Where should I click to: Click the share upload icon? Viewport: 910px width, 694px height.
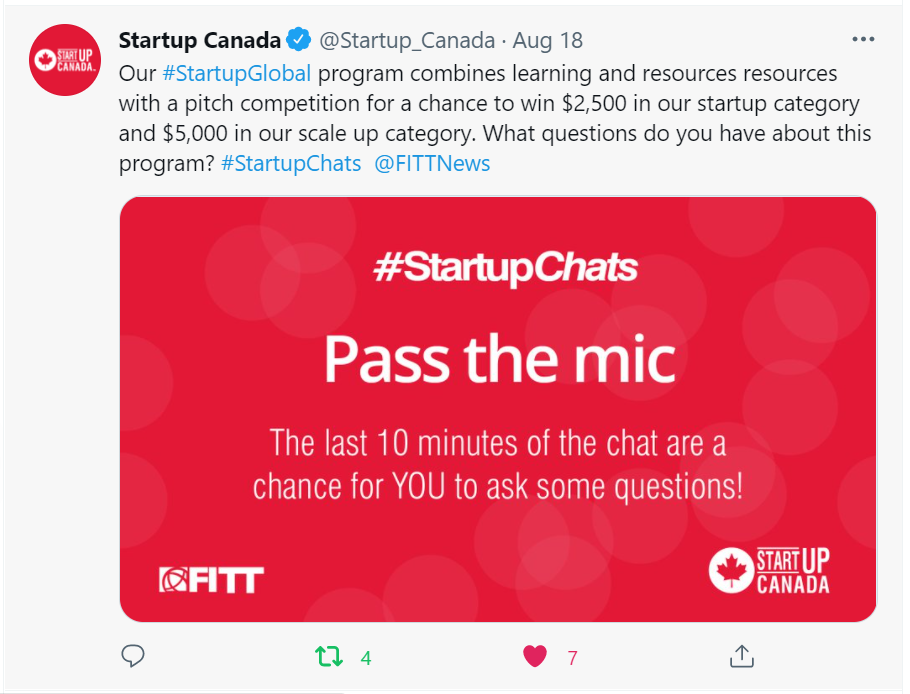(741, 656)
